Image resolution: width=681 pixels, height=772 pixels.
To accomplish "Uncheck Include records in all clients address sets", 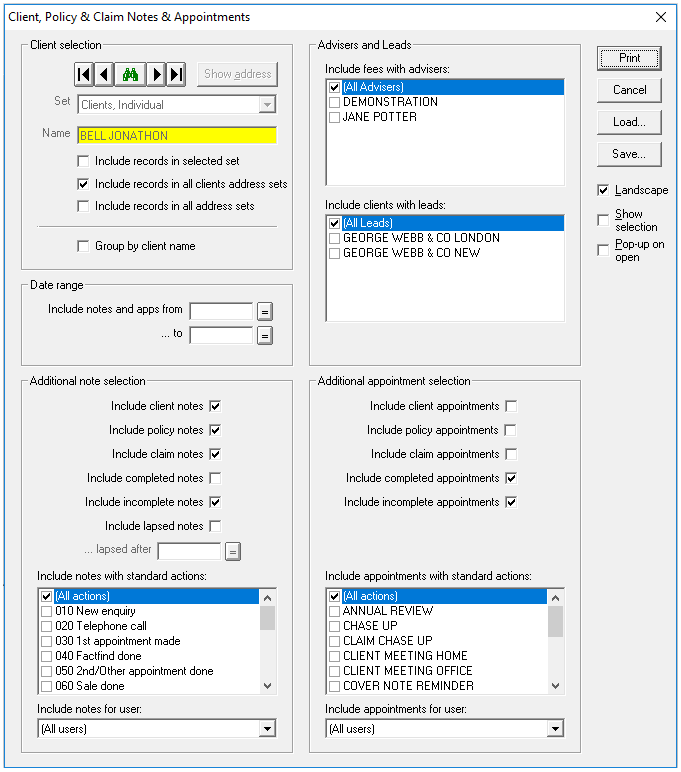I will coord(83,184).
